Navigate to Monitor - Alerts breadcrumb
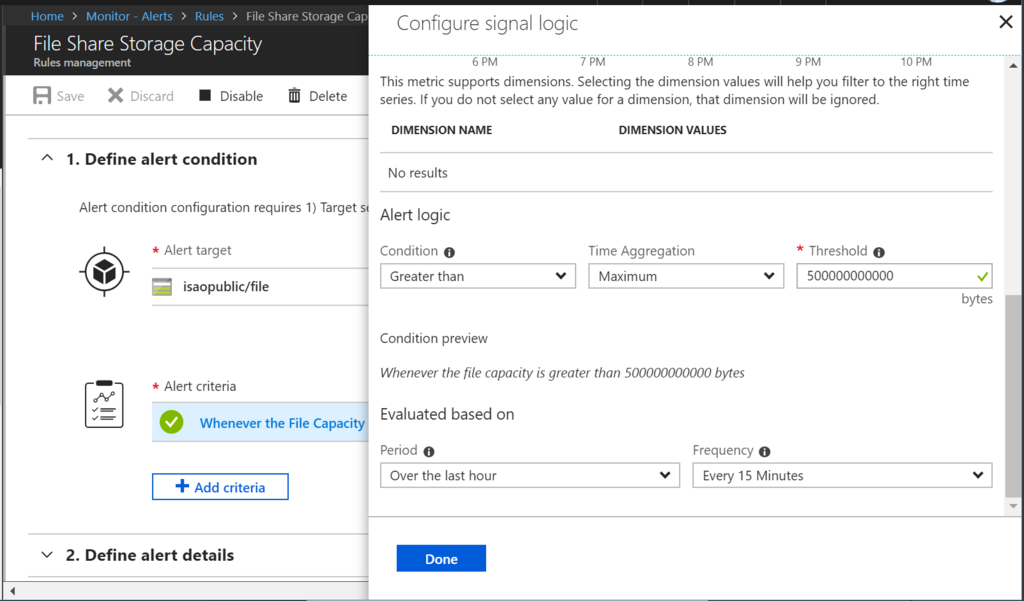The height and width of the screenshot is (601, 1024). pyautogui.click(x=129, y=16)
